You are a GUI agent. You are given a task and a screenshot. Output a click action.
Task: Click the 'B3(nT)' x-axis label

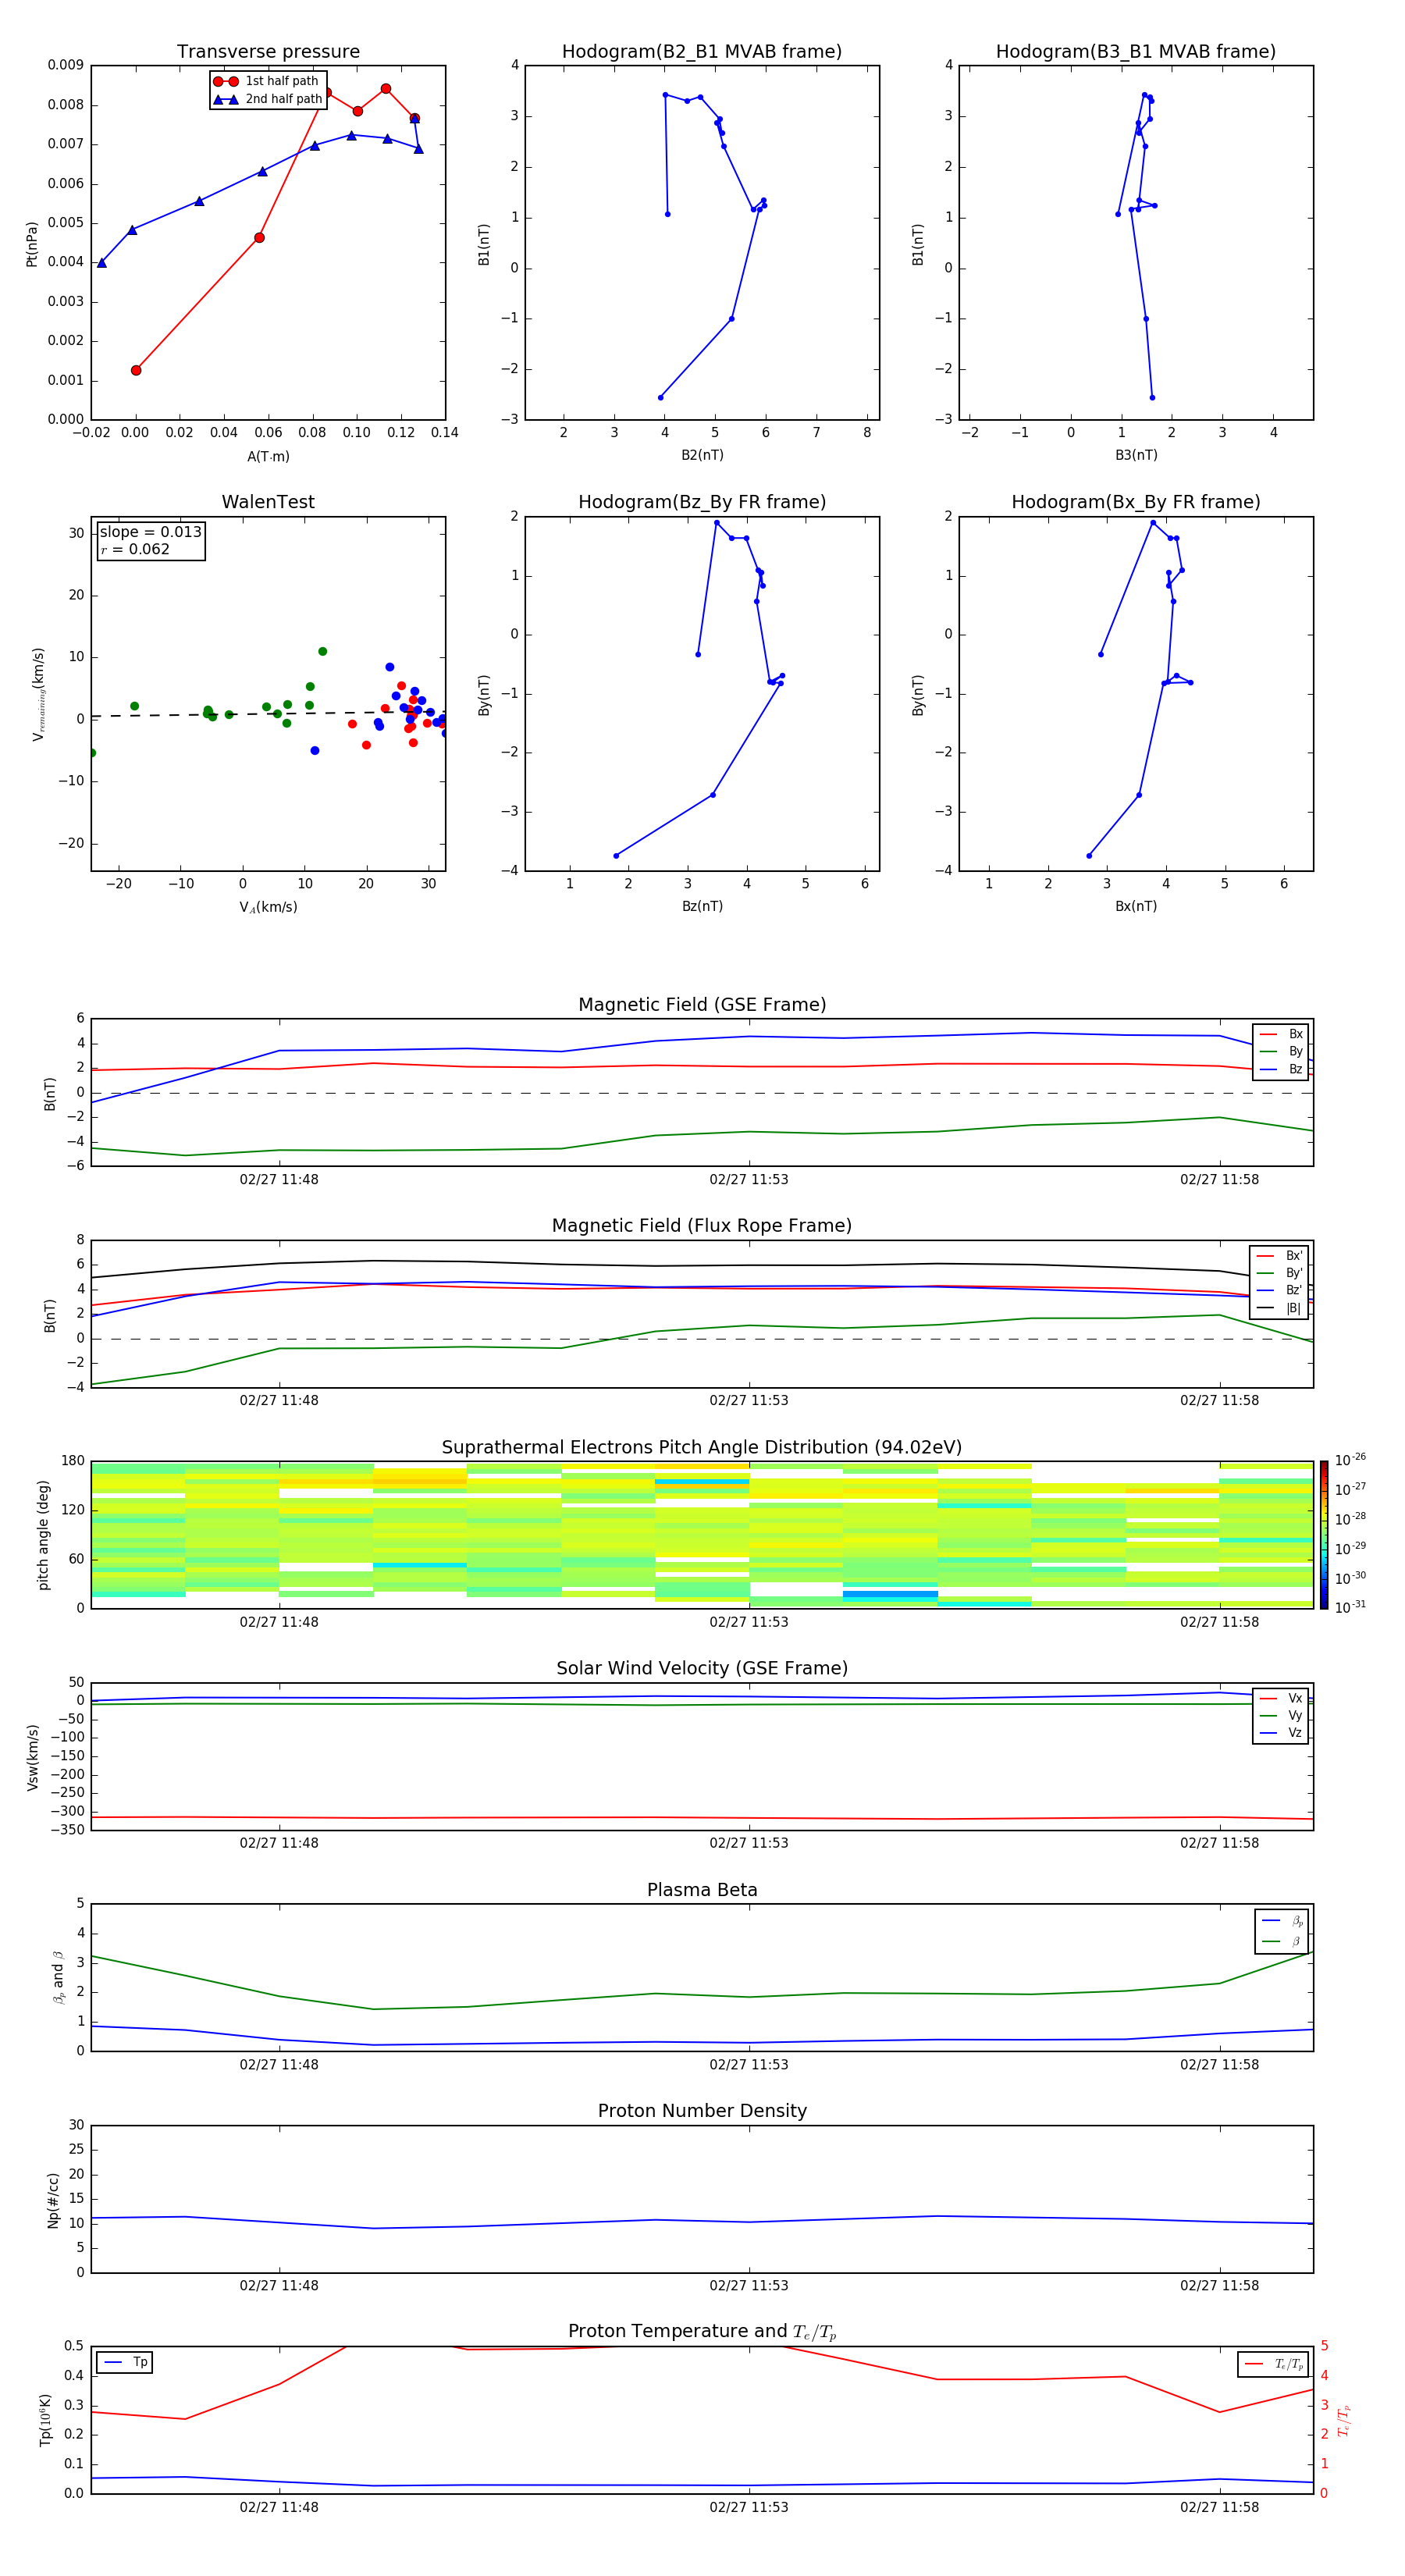point(1136,455)
